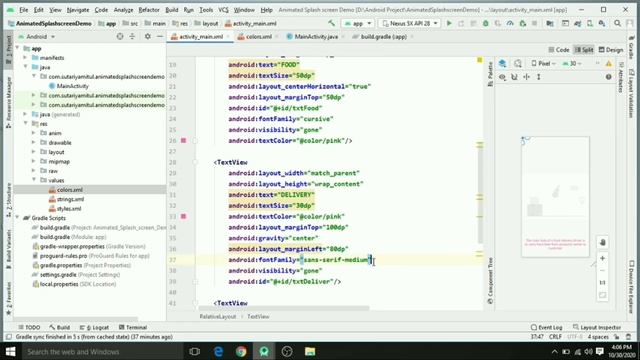Open the profiler gauge icon in toolbar
Screen dimensions: 640x360
pos(510,24)
